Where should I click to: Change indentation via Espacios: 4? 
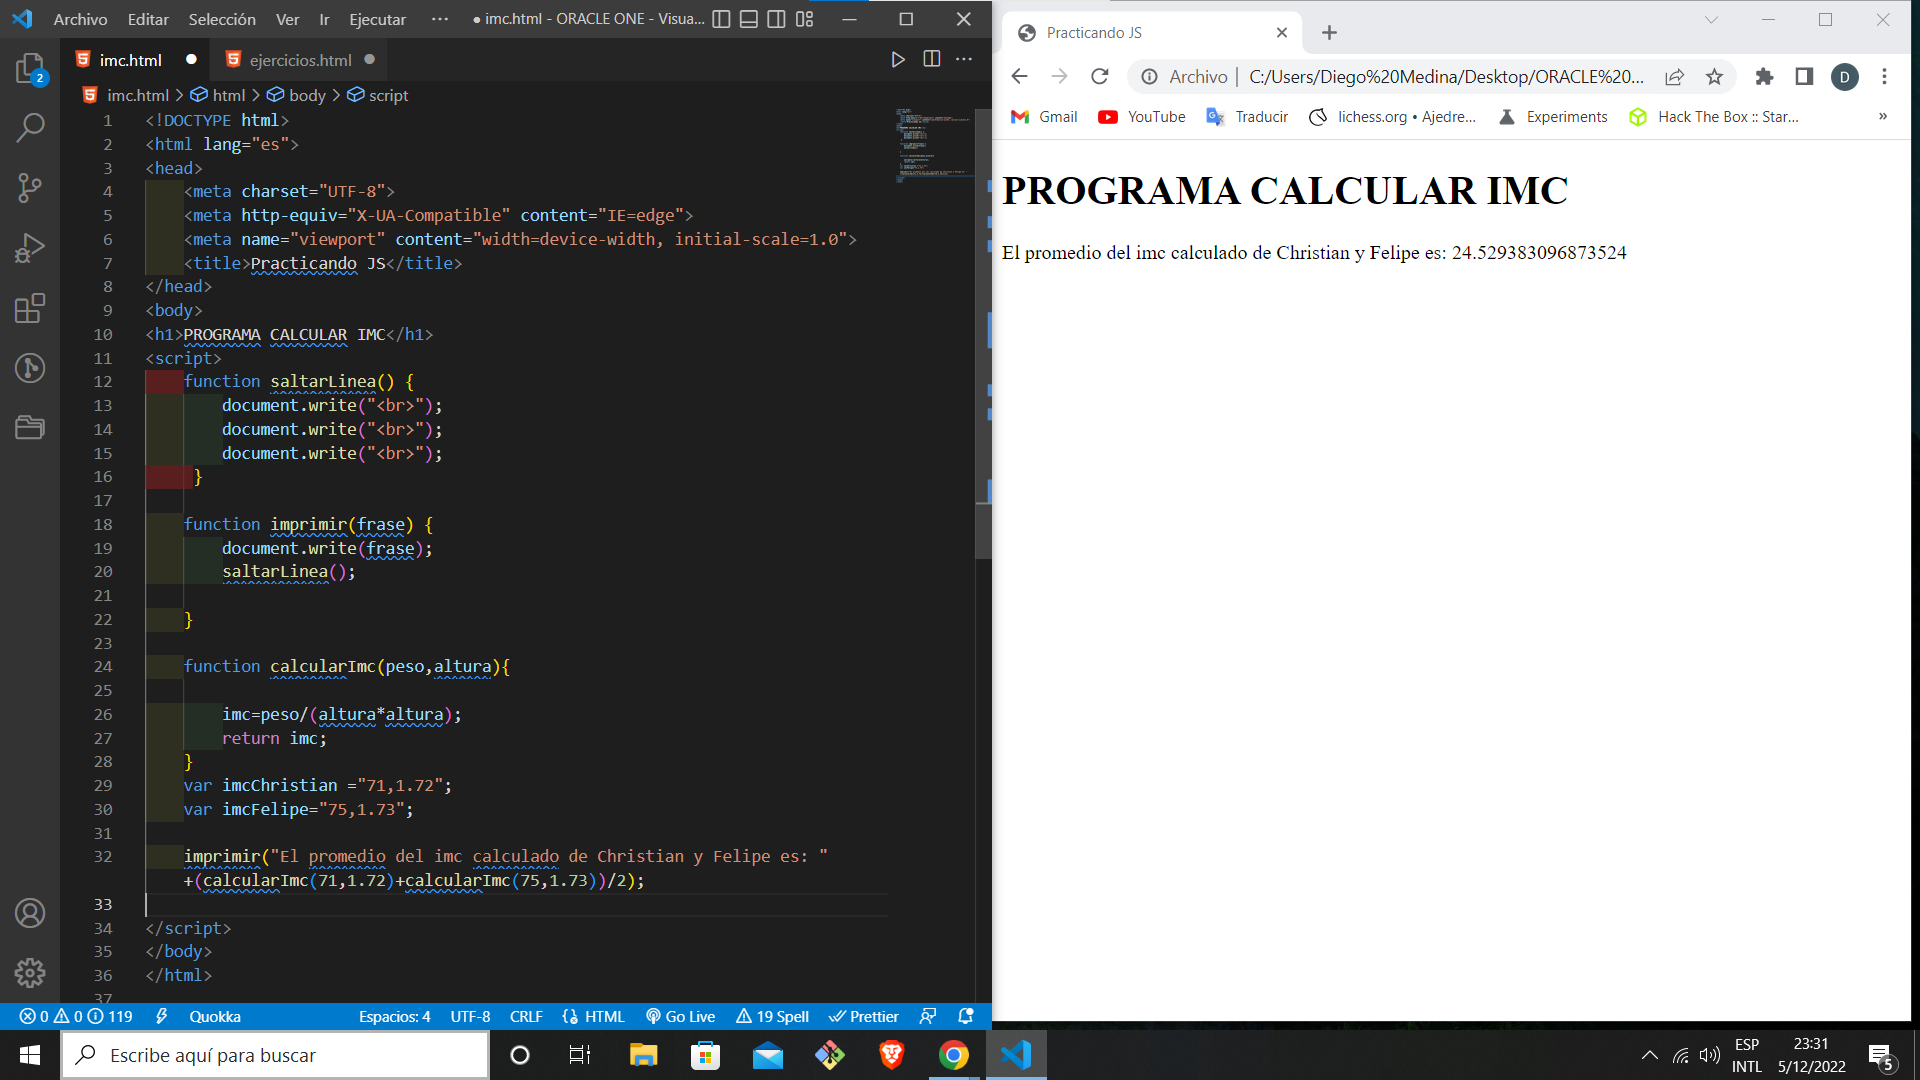click(x=395, y=1016)
